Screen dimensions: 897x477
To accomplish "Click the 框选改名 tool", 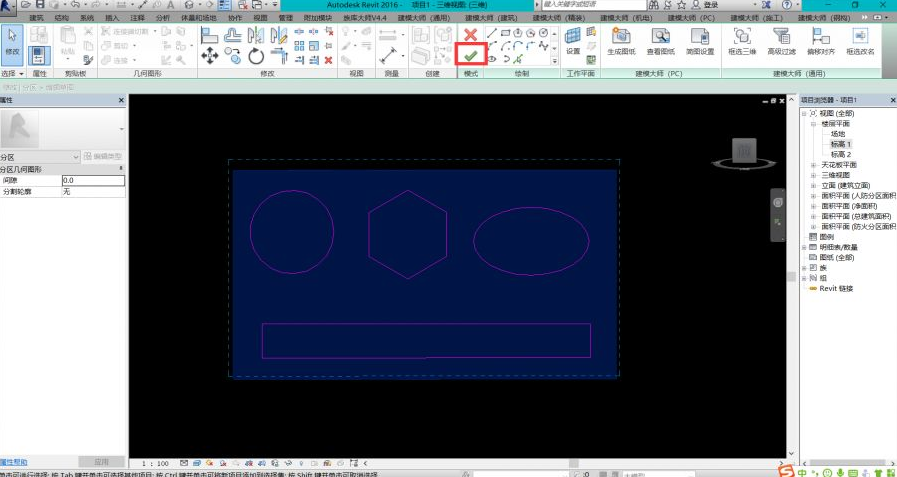I will [x=860, y=41].
